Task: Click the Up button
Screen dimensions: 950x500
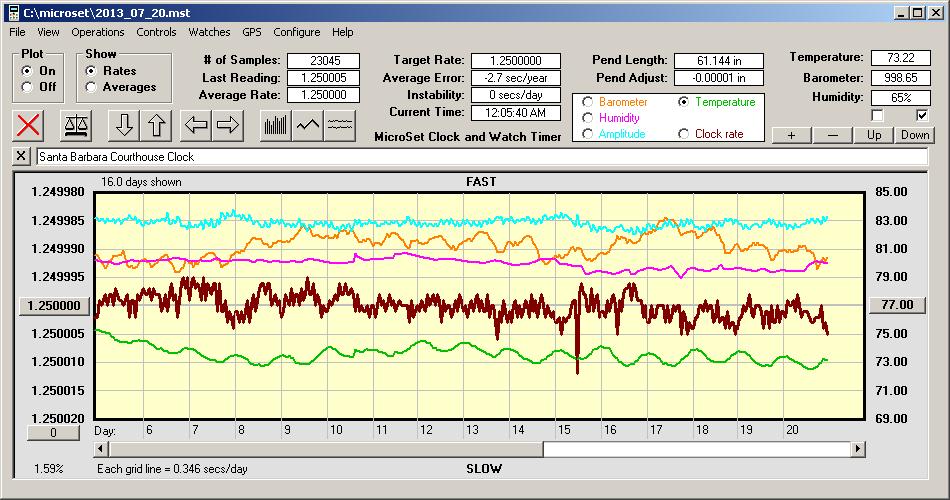Action: (x=874, y=135)
